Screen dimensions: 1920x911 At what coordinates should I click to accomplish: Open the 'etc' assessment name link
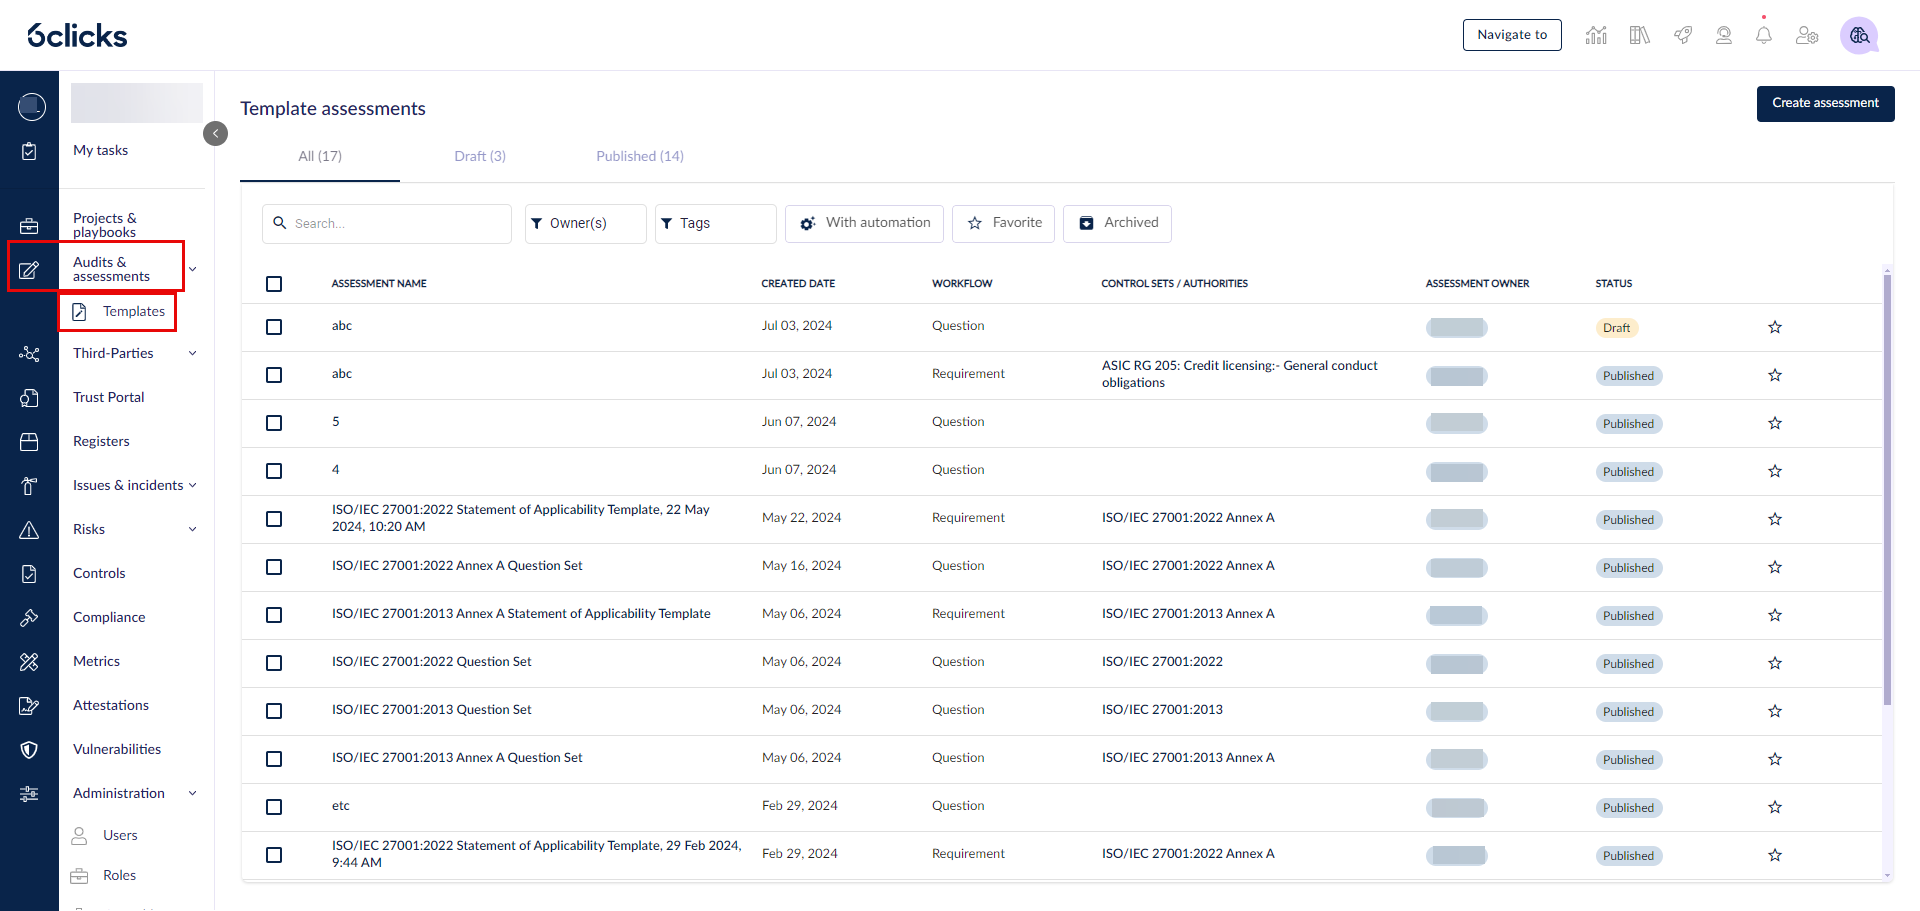pyautogui.click(x=341, y=806)
